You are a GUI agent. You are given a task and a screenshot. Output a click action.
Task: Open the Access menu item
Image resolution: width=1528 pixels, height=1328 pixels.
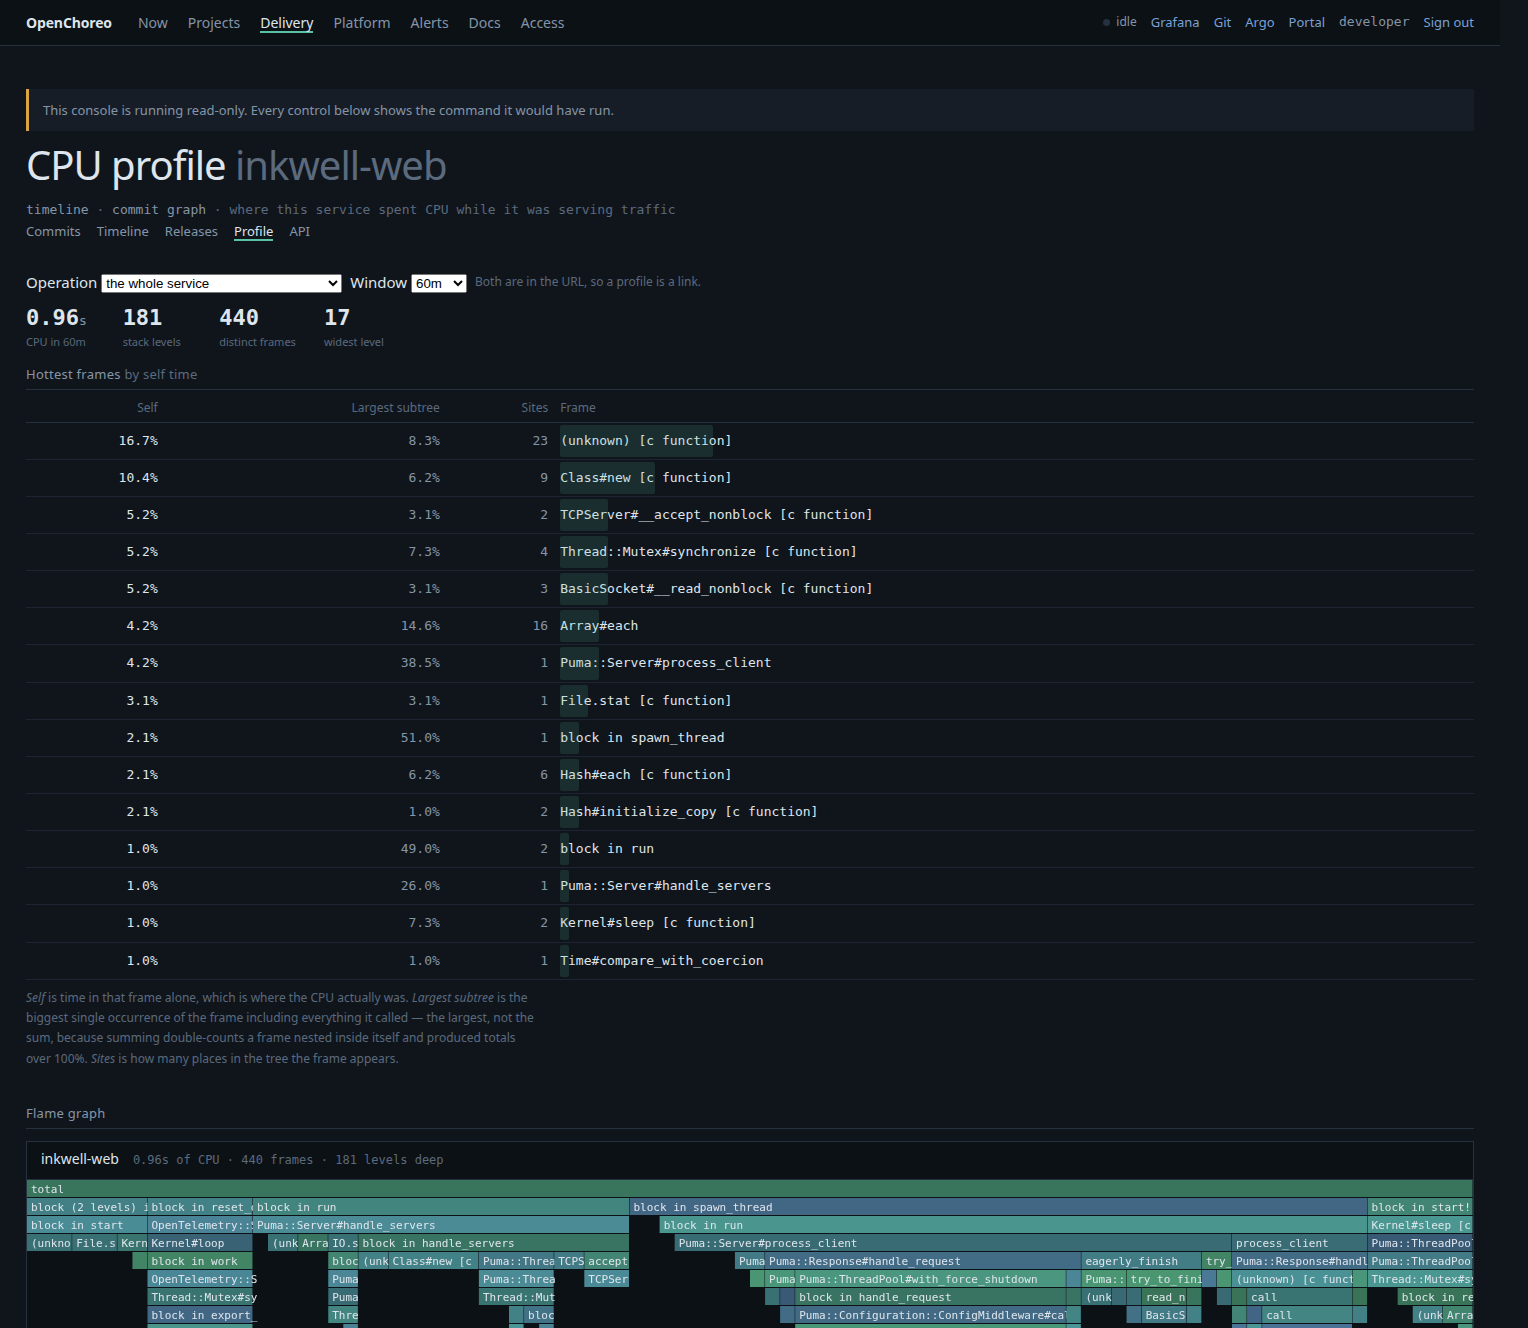click(x=542, y=23)
